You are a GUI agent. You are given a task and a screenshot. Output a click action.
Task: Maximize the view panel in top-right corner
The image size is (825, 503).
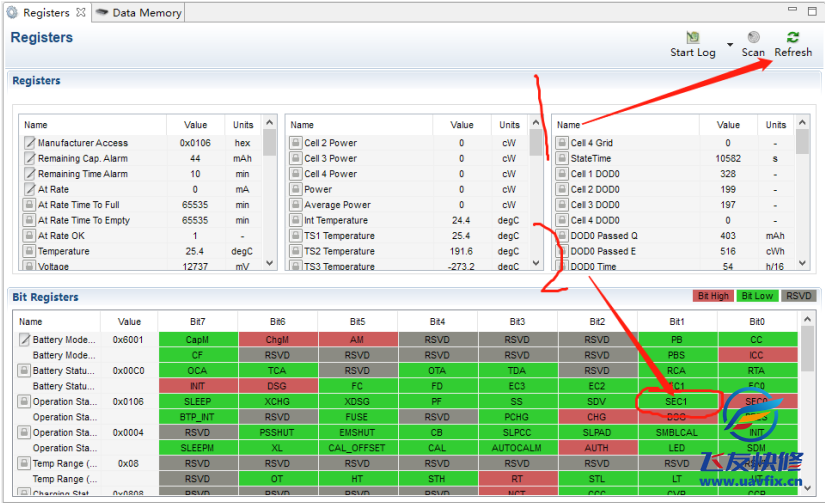[x=814, y=10]
